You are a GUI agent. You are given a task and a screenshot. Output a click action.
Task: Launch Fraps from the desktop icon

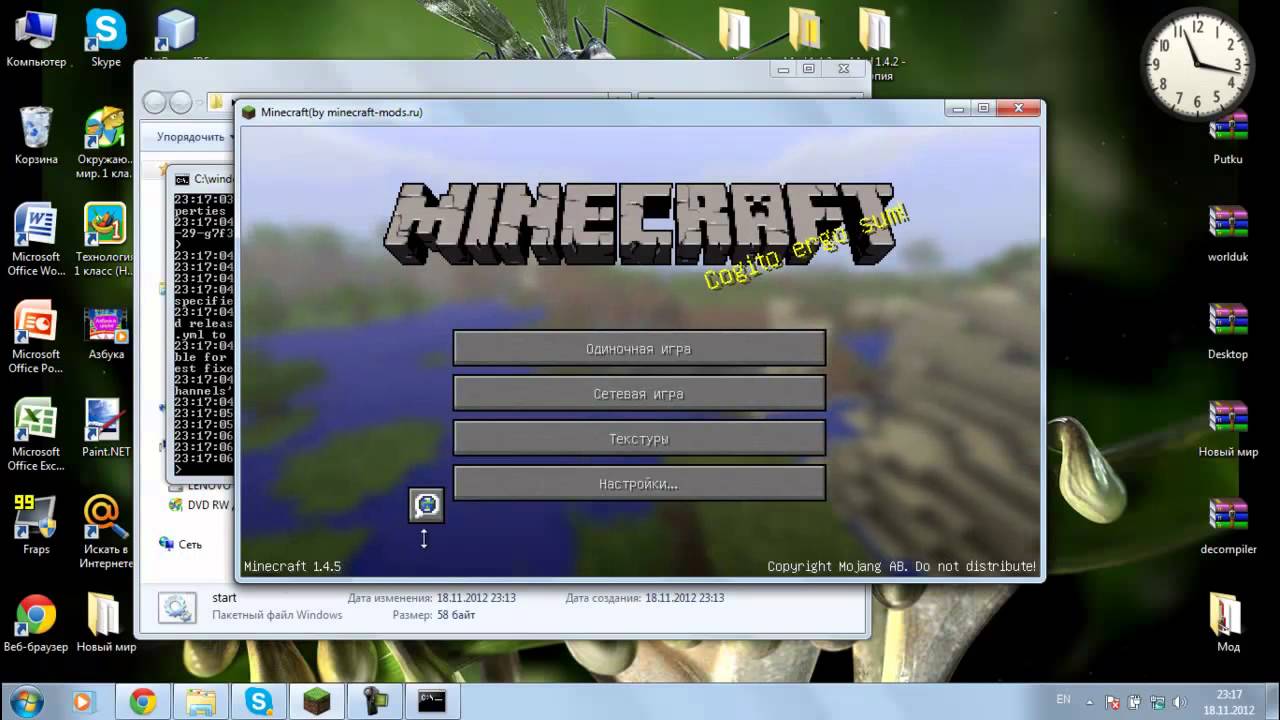click(36, 526)
